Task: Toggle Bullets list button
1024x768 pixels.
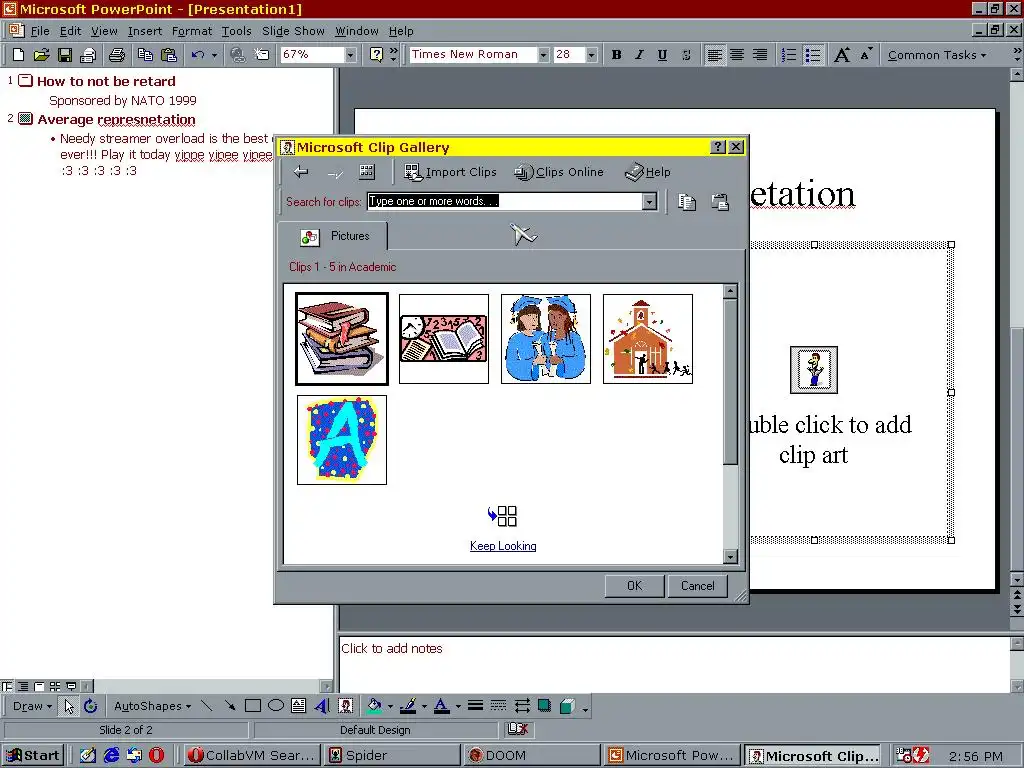Action: [812, 55]
